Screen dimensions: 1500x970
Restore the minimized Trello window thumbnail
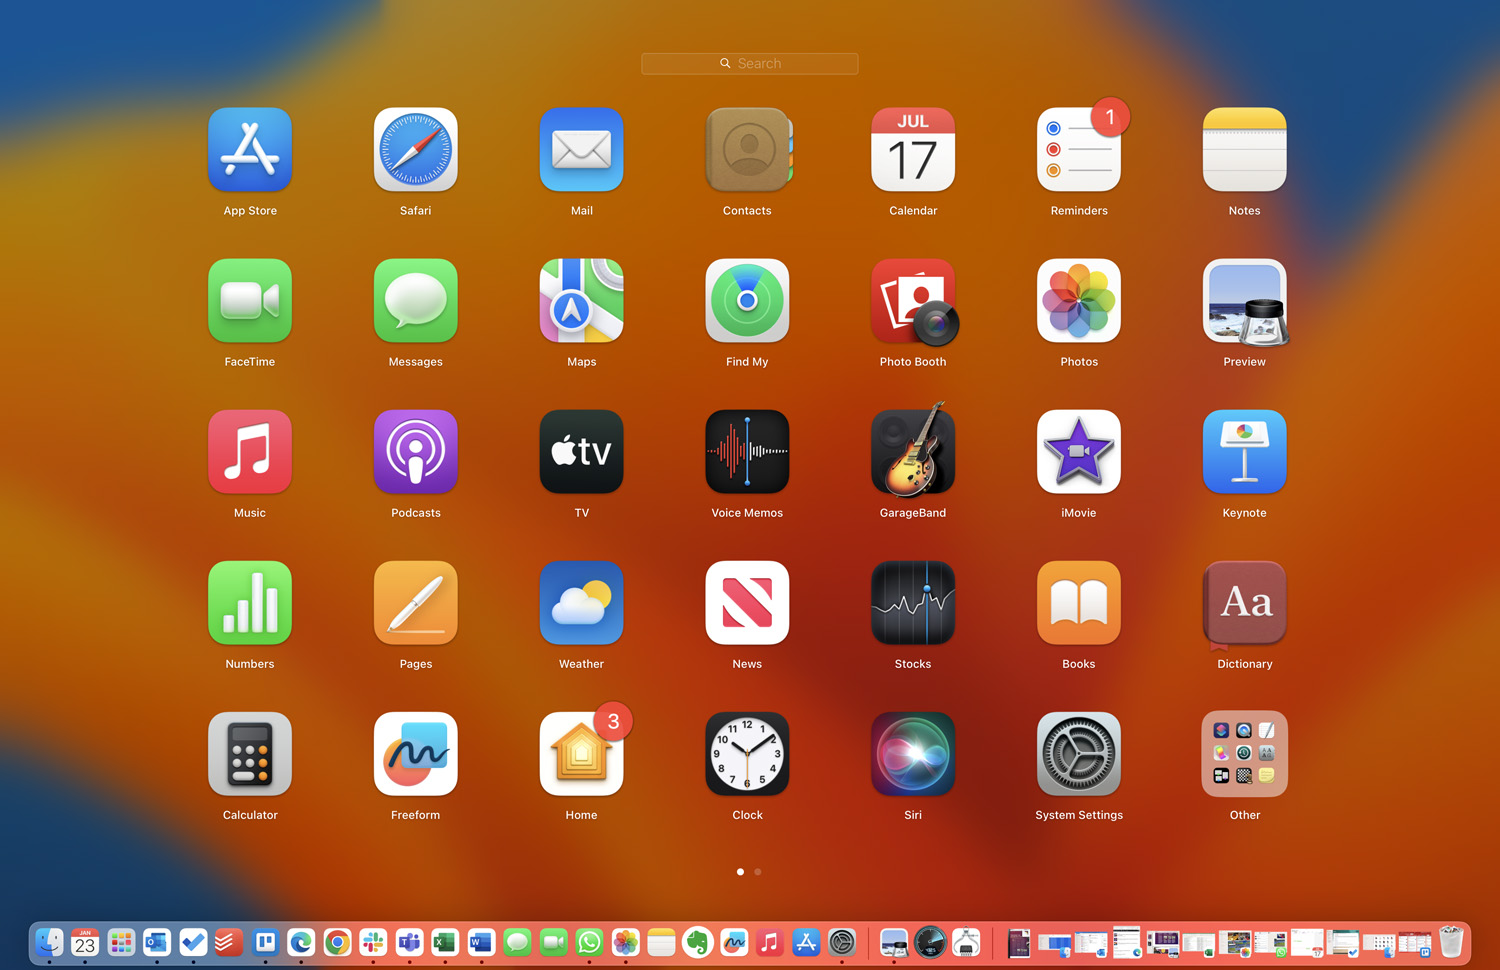point(1415,943)
